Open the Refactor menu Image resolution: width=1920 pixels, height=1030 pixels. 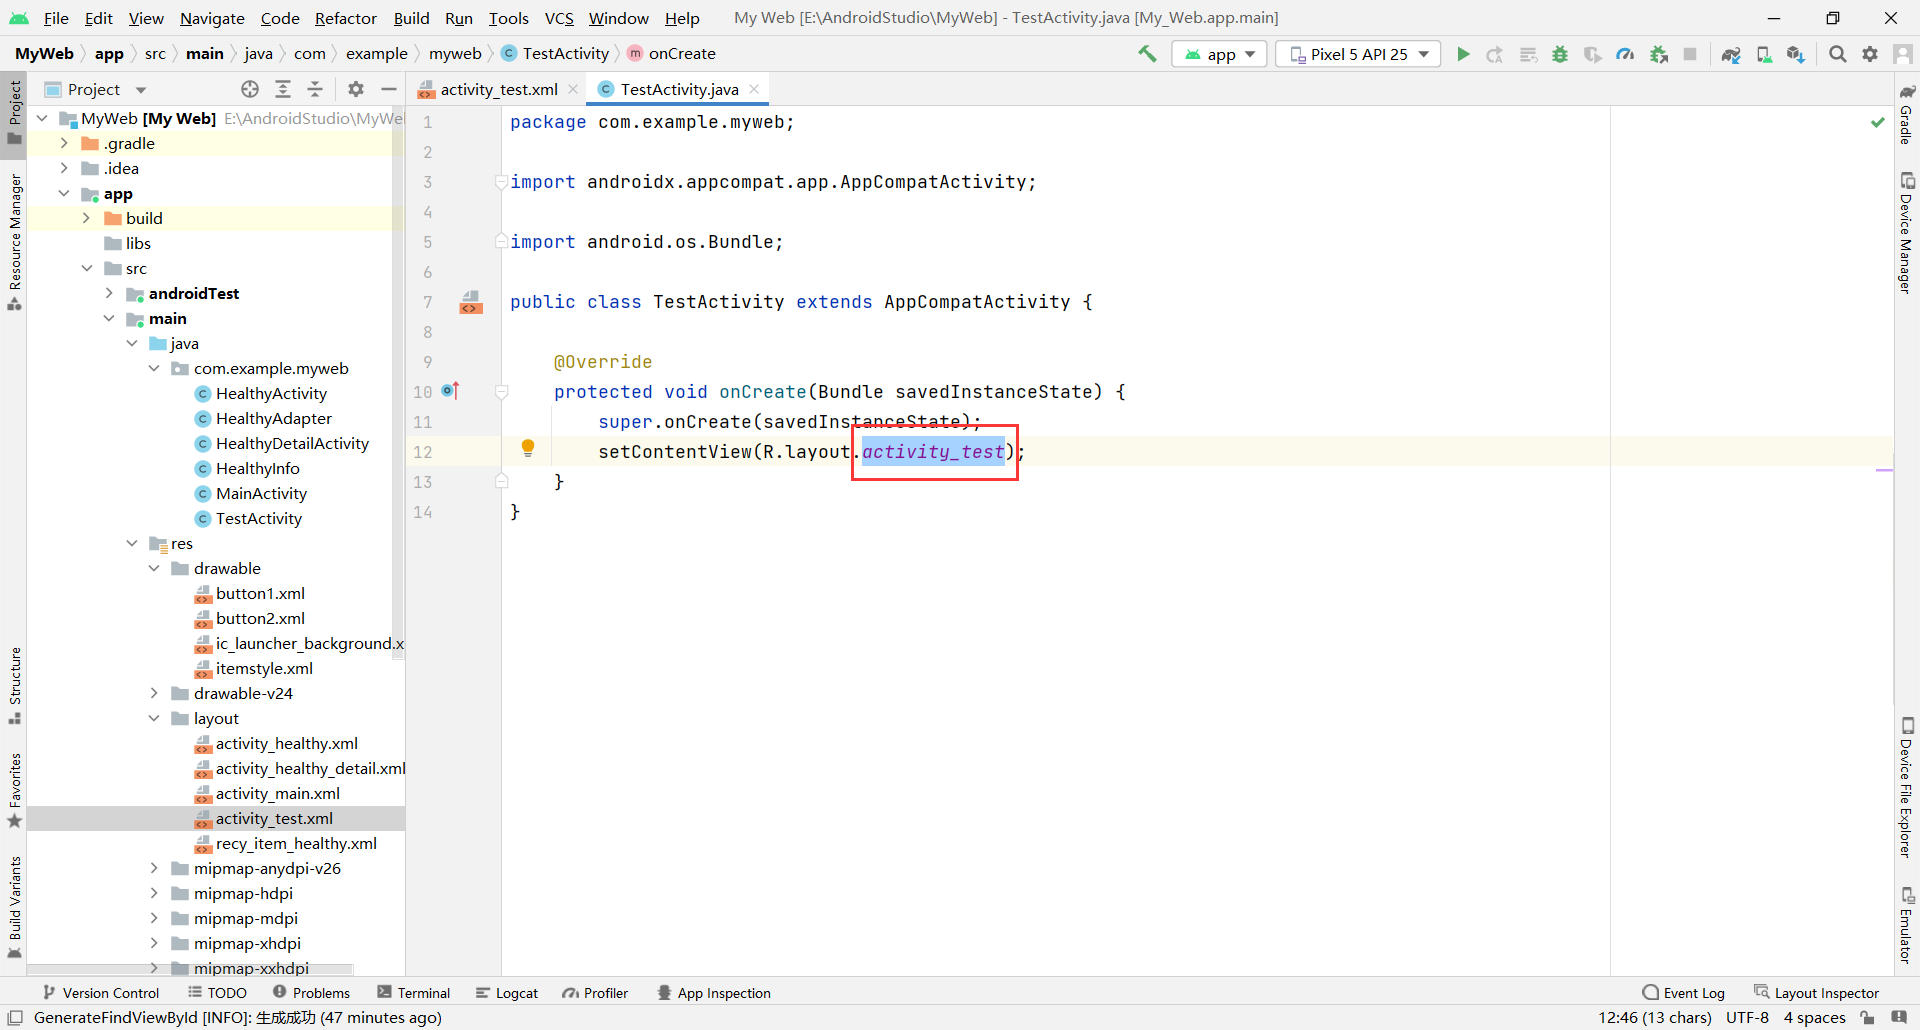pyautogui.click(x=345, y=18)
